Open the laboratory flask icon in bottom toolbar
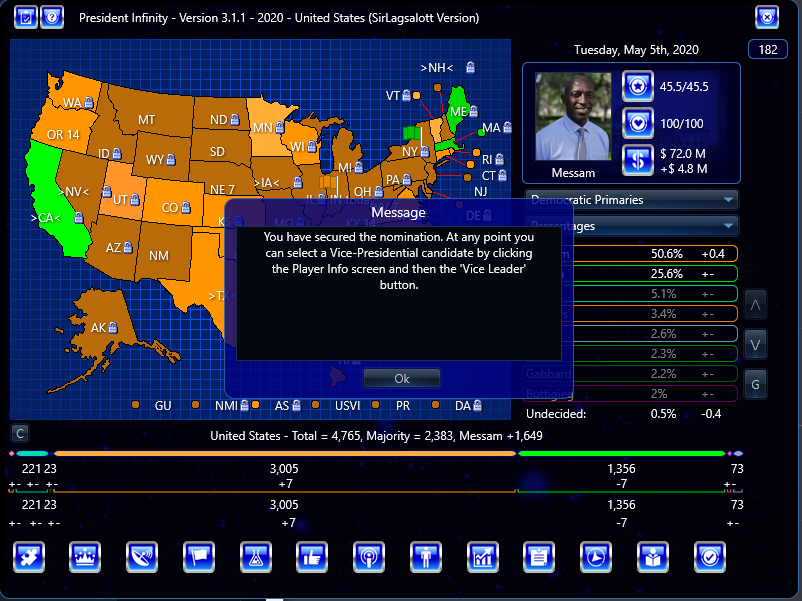 tap(256, 557)
